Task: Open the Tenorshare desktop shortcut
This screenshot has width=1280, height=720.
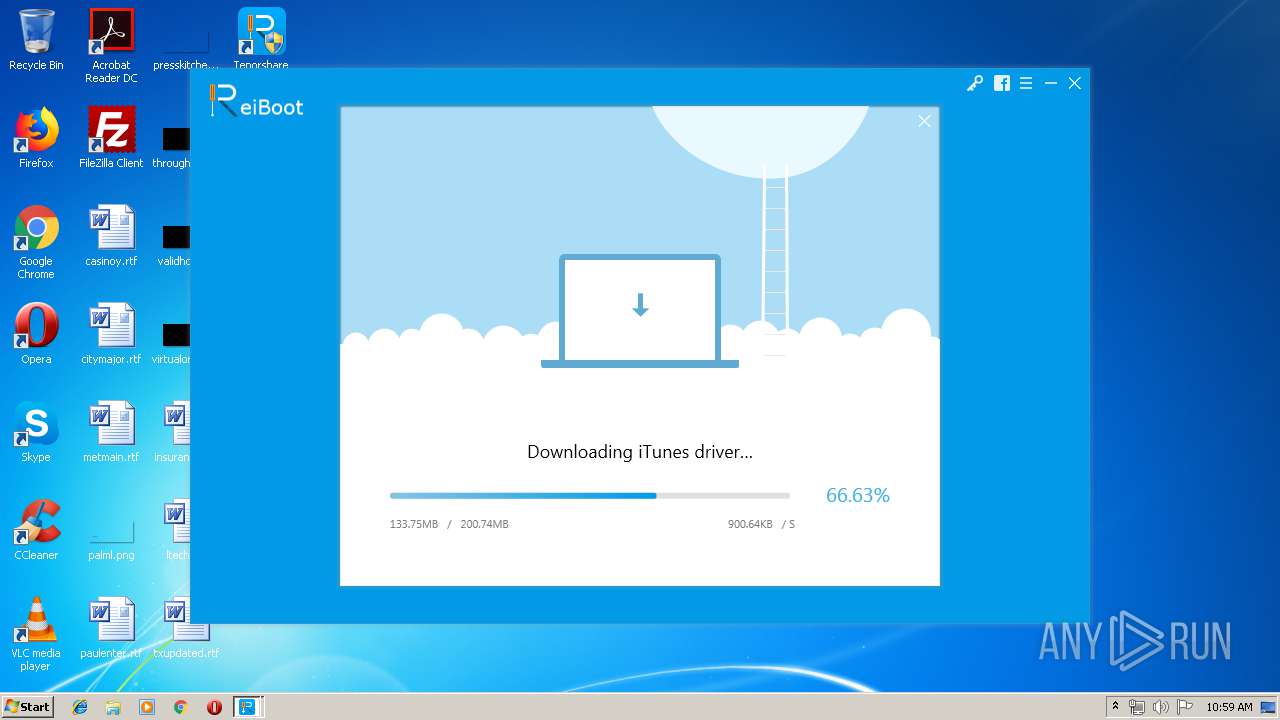Action: 261,40
